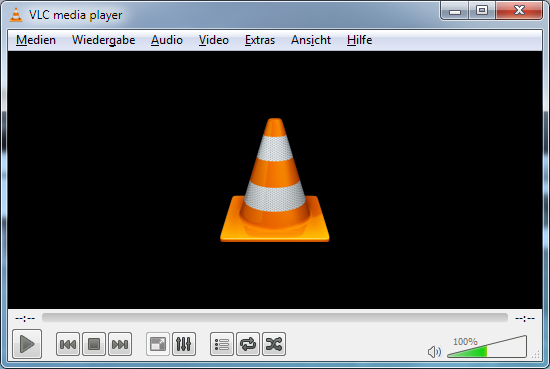This screenshot has height=369, width=550.
Task: Click the VLC cone icon in title bar
Action: click(x=16, y=15)
